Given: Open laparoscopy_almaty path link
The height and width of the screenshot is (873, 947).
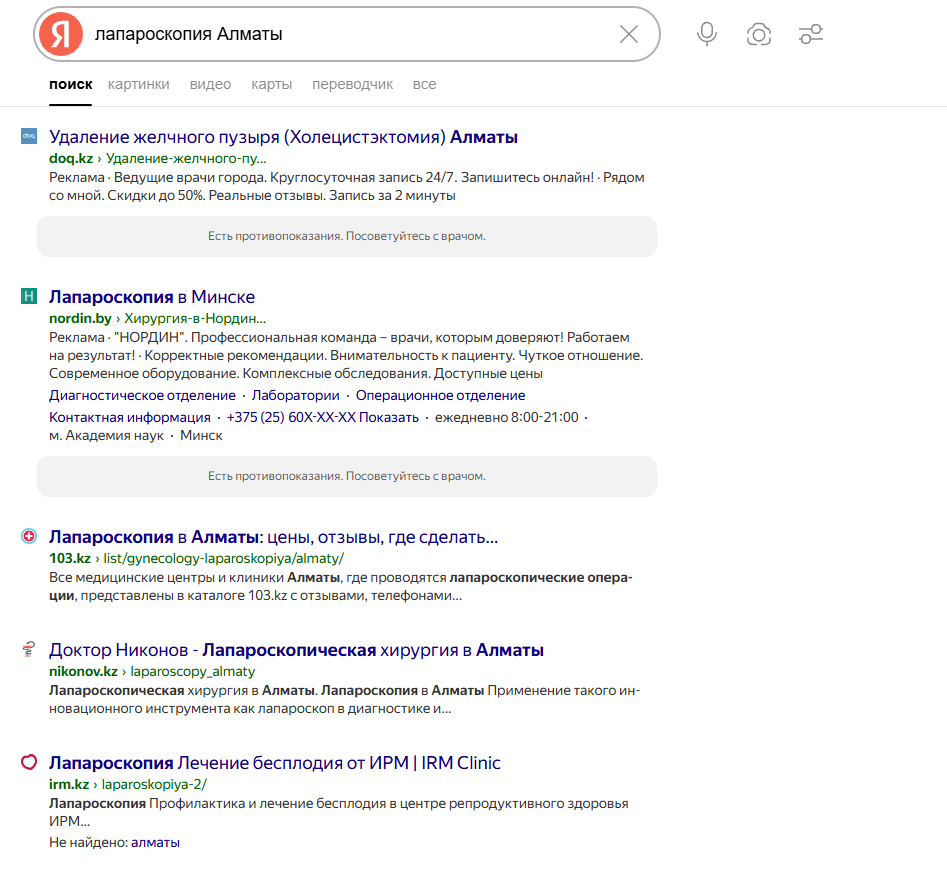Looking at the screenshot, I should coord(193,671).
